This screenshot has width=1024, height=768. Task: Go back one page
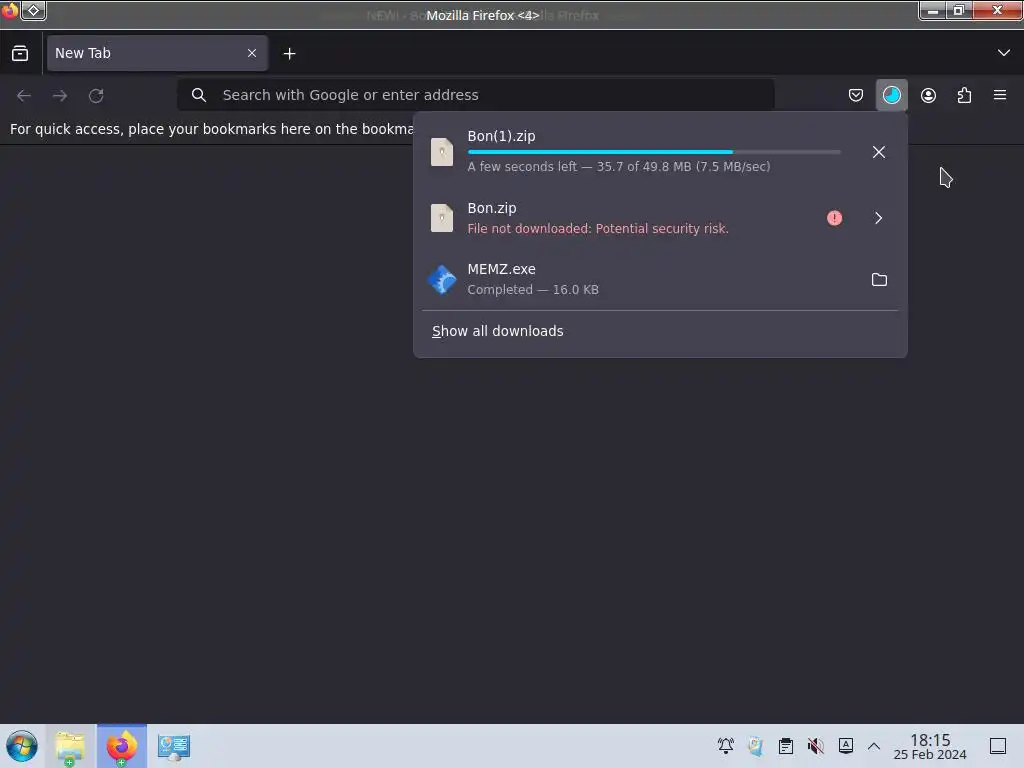(x=24, y=95)
